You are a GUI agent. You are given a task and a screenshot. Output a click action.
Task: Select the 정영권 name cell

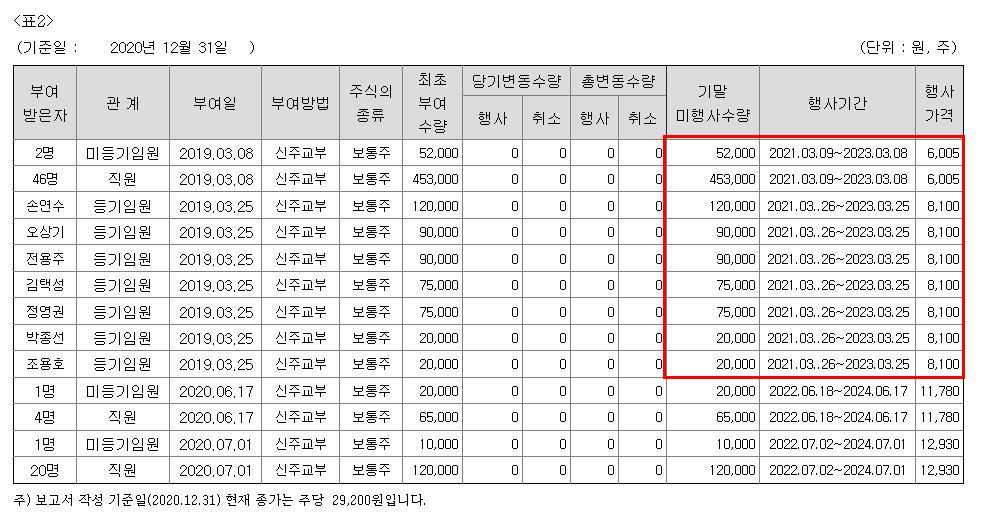pyautogui.click(x=45, y=311)
